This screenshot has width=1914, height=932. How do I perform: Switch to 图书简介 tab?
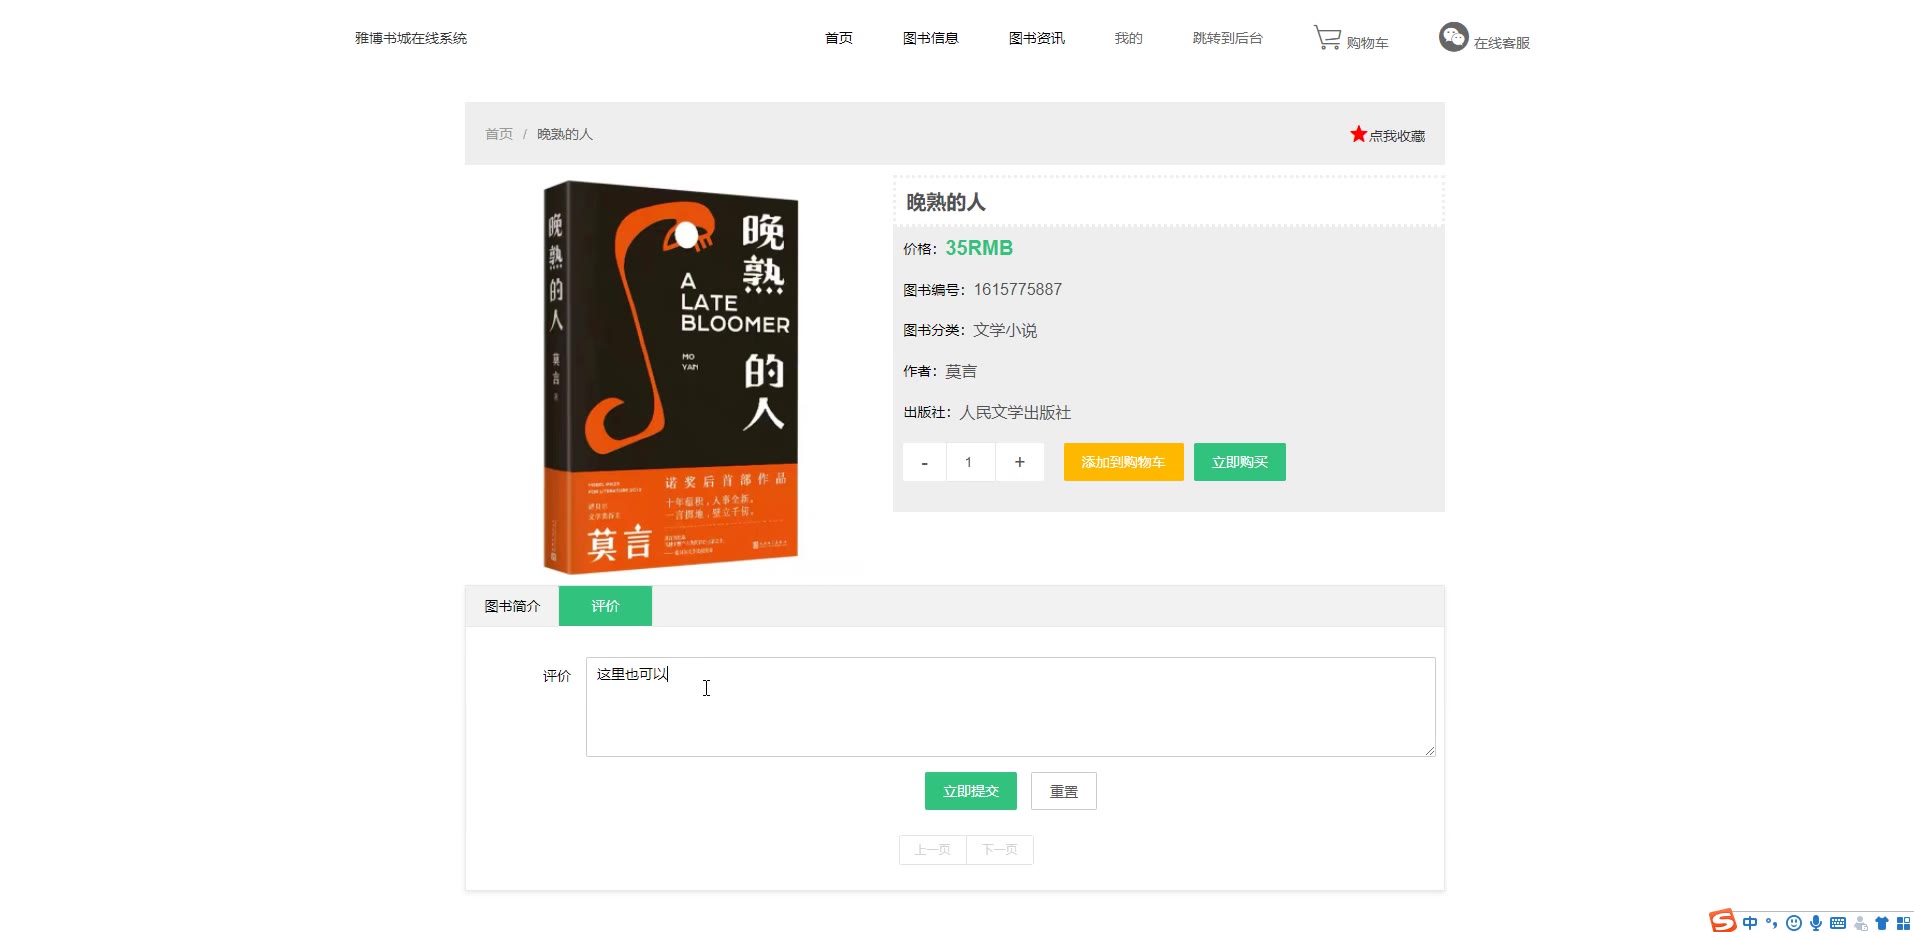tap(512, 606)
